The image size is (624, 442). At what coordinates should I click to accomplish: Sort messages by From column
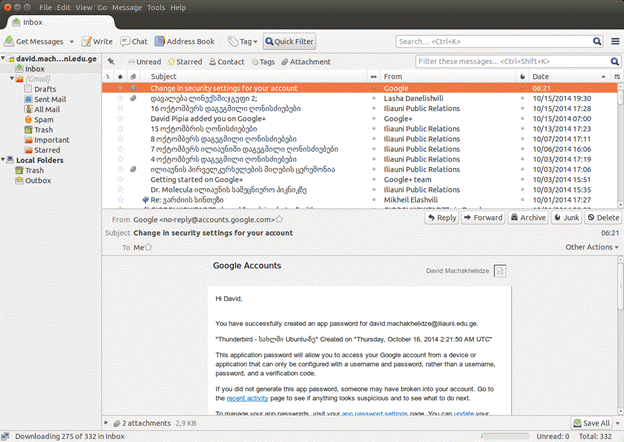click(447, 76)
